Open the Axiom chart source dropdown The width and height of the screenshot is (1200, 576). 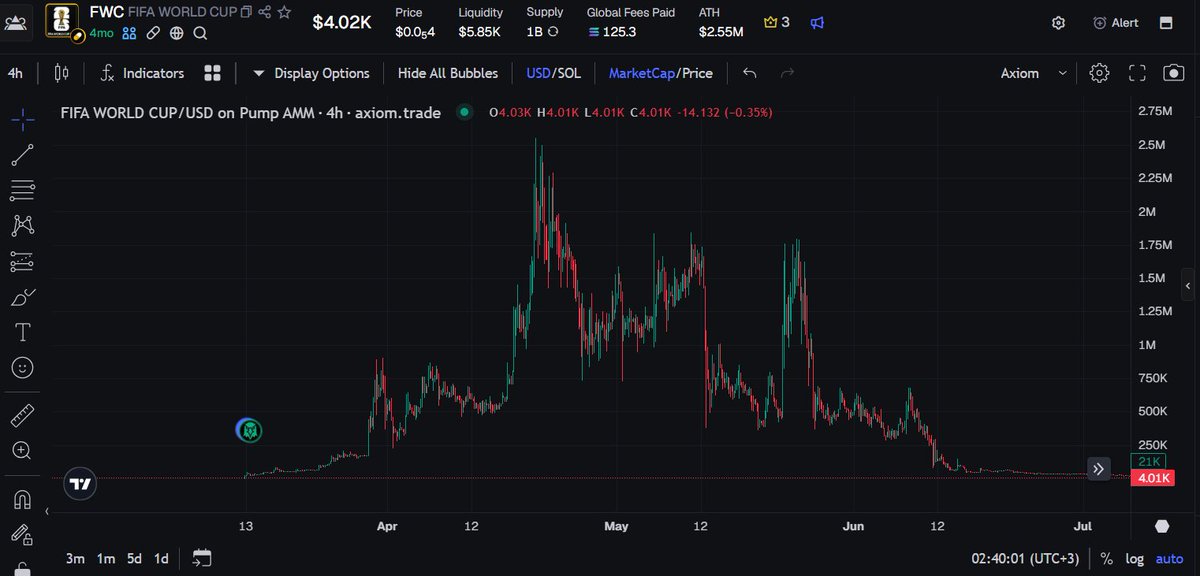pyautogui.click(x=1035, y=73)
